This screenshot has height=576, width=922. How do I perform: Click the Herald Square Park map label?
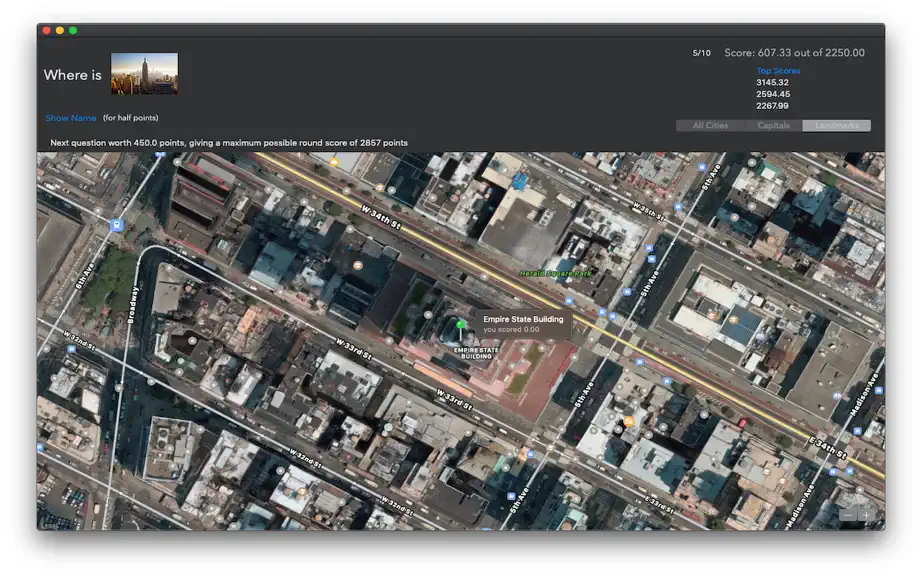[x=556, y=273]
